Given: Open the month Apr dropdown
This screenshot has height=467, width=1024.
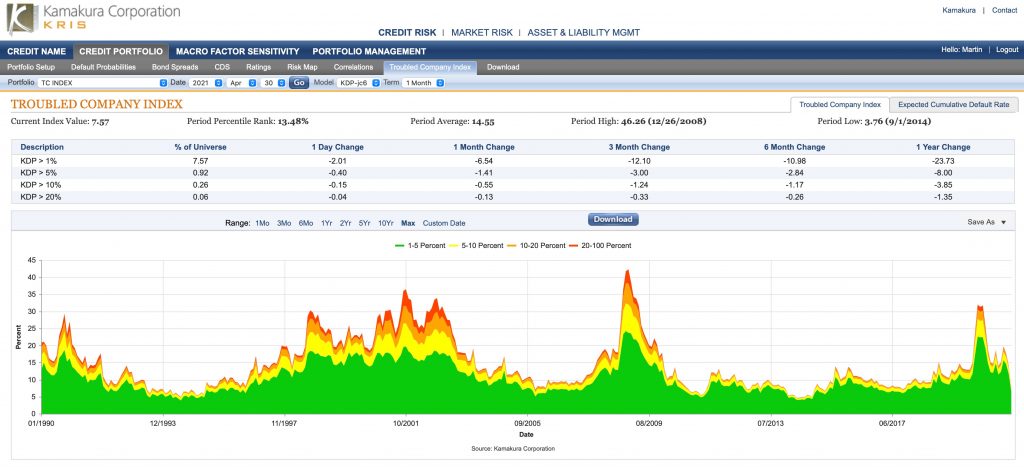Looking at the screenshot, I should [242, 83].
